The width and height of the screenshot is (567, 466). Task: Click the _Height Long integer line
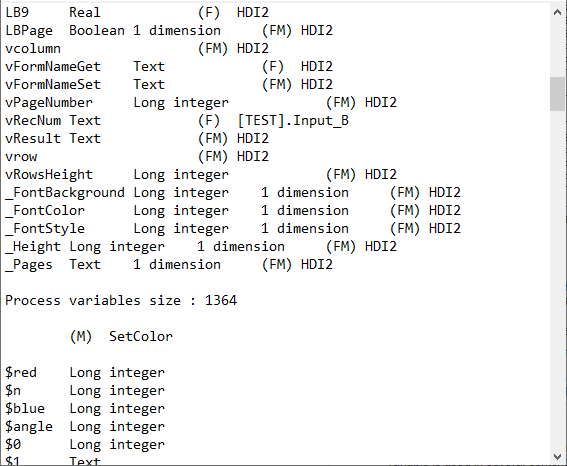pos(201,247)
